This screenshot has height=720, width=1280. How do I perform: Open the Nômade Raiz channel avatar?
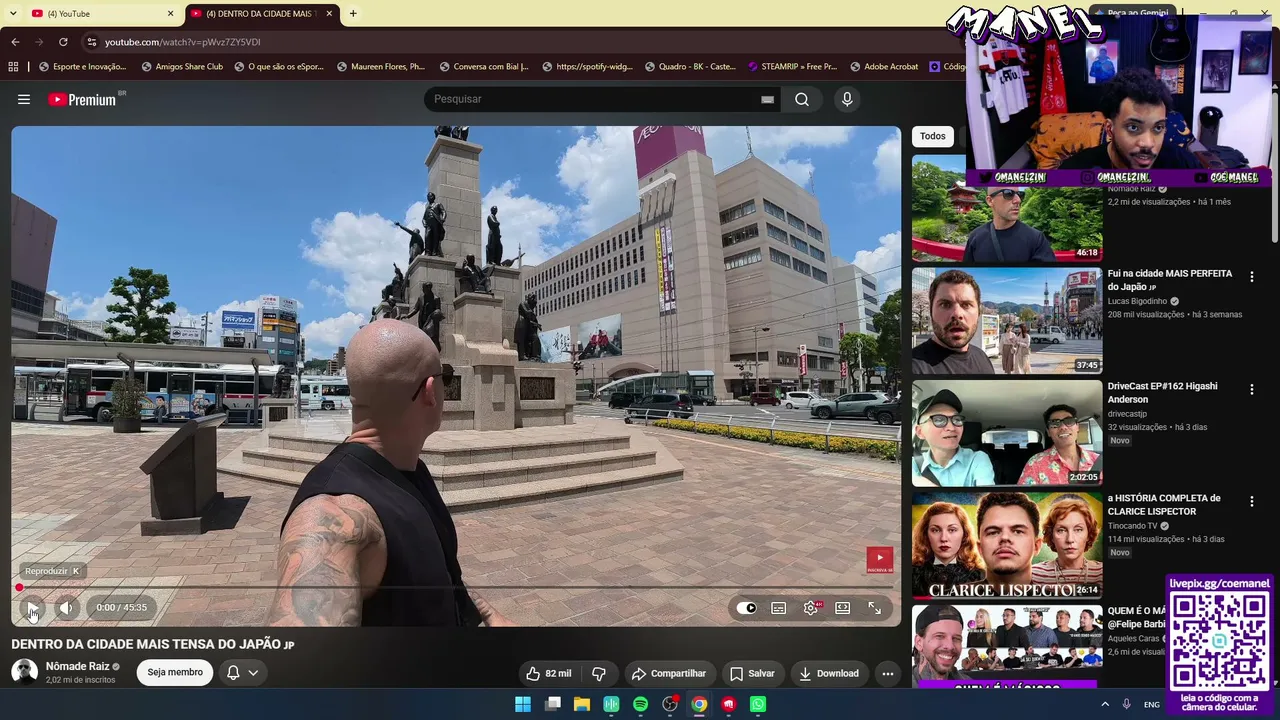tap(24, 672)
